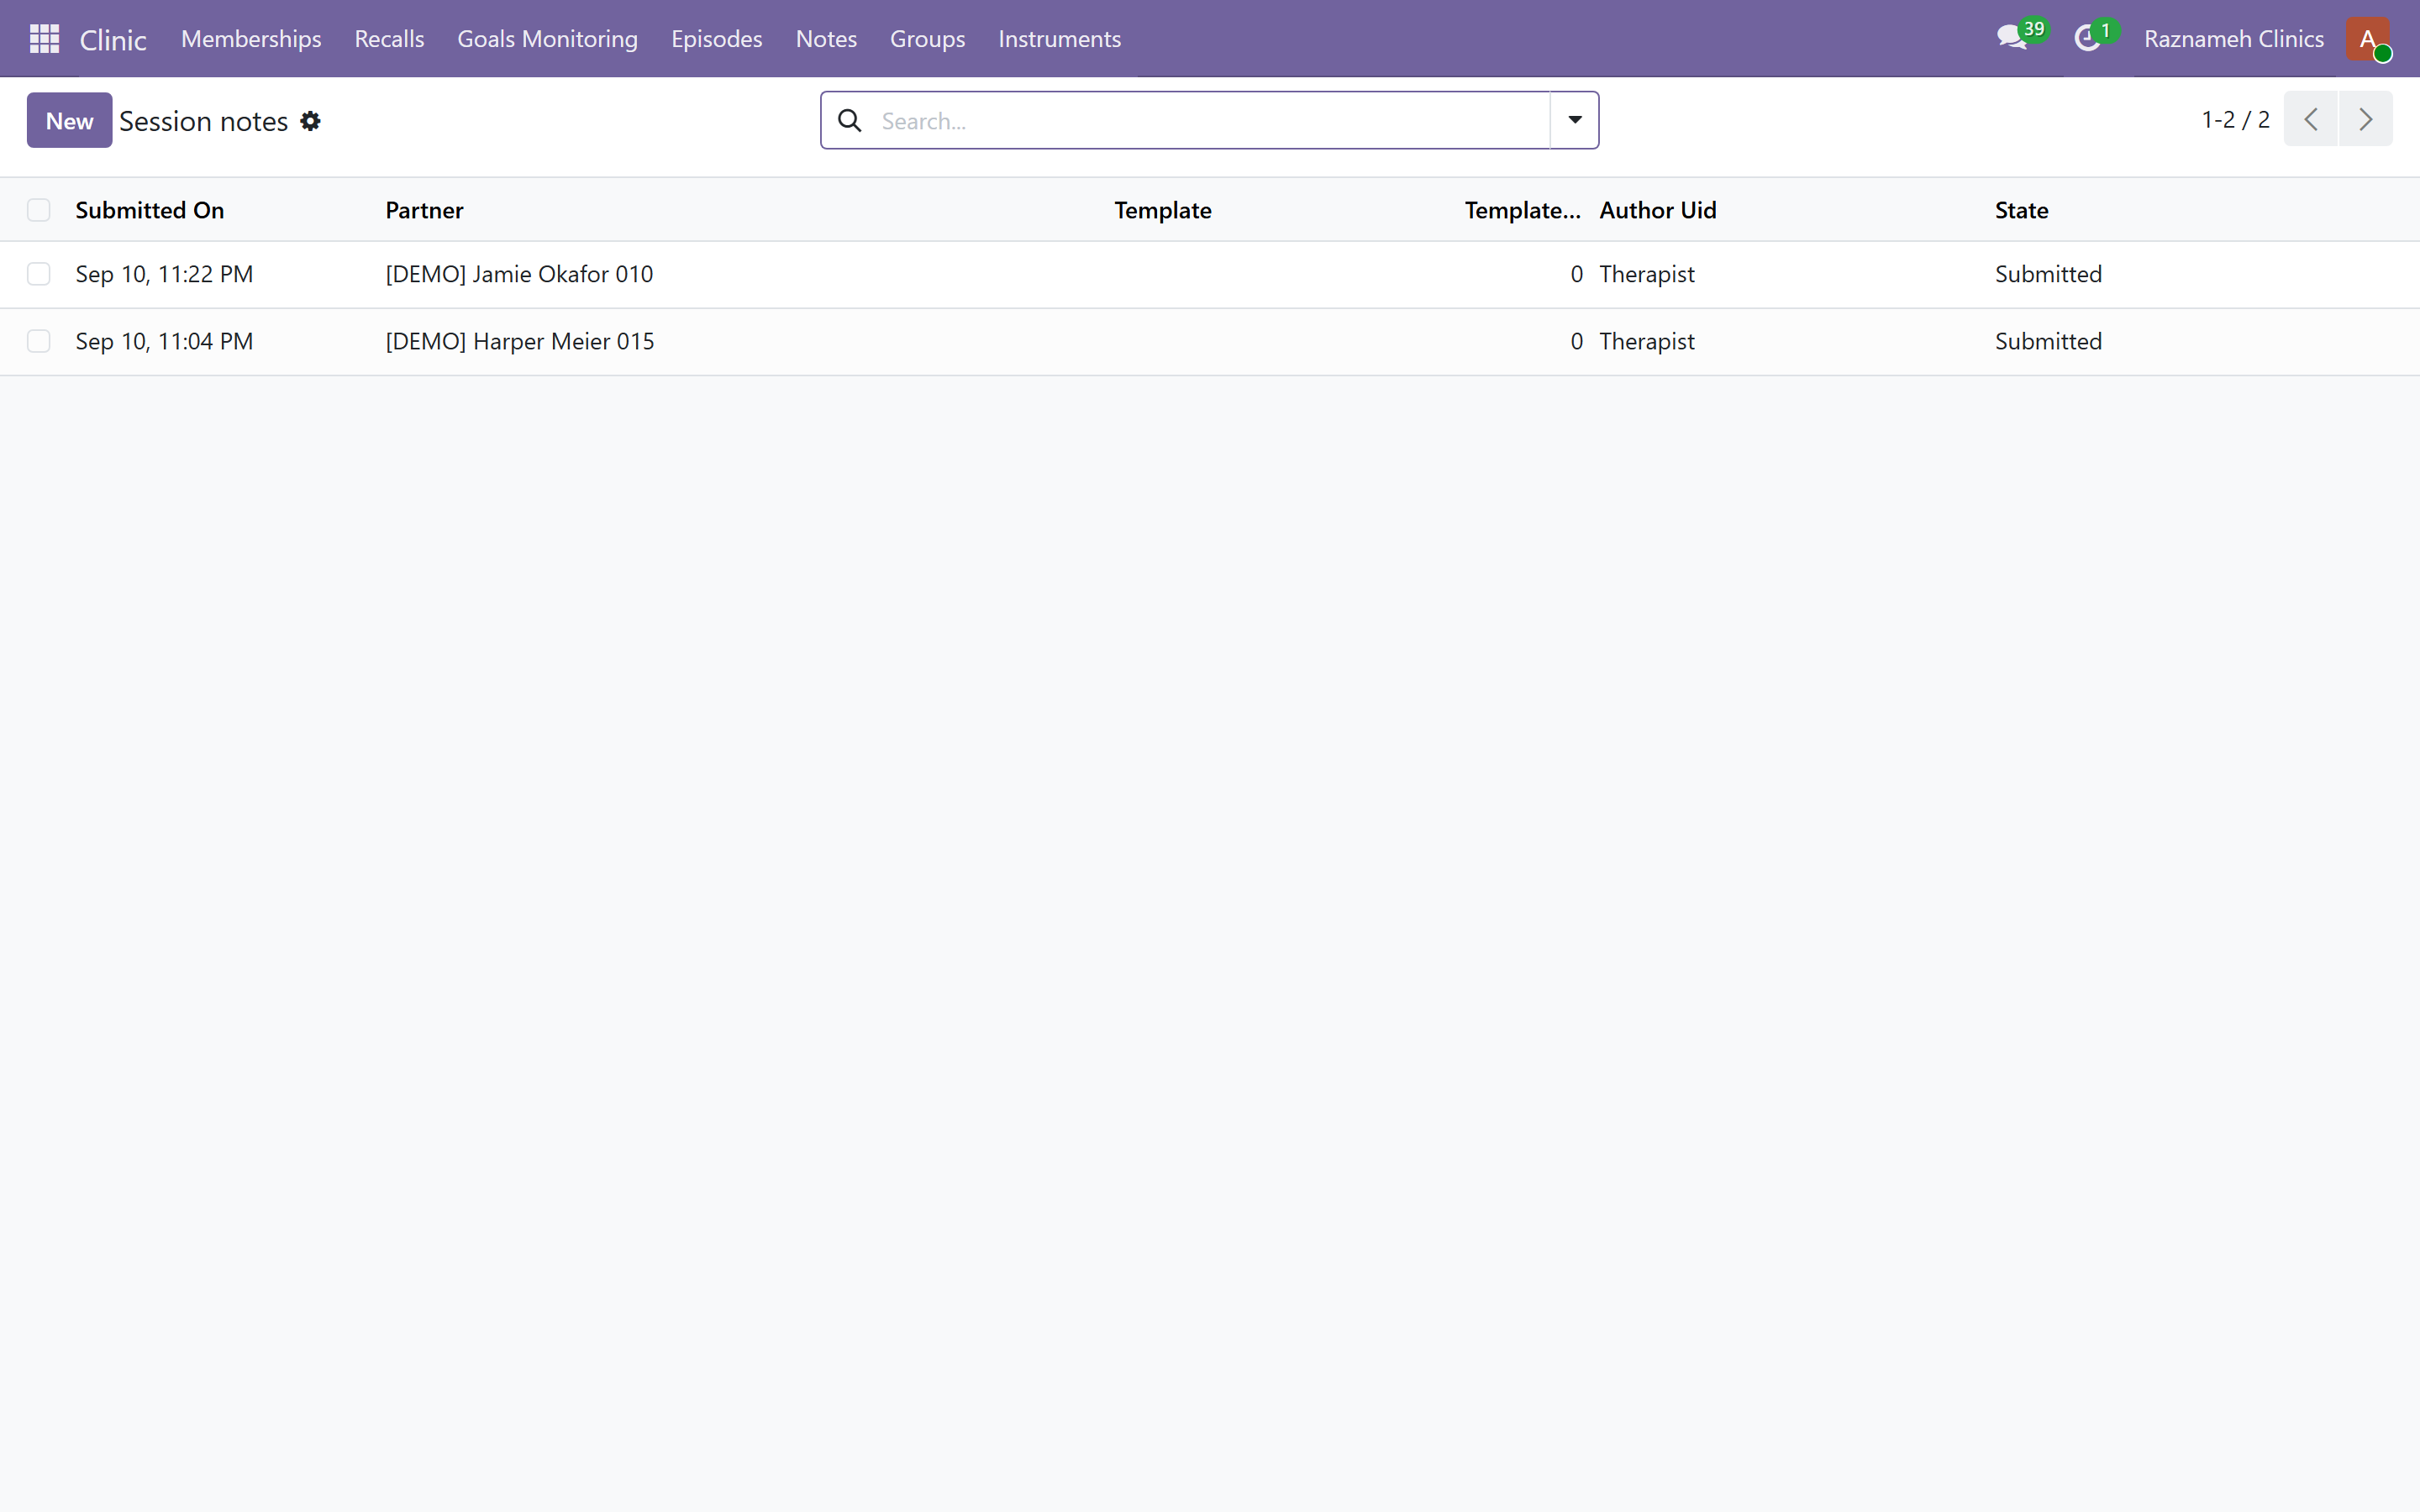Open the Memberships menu
This screenshot has width=2420, height=1512.
point(251,39)
